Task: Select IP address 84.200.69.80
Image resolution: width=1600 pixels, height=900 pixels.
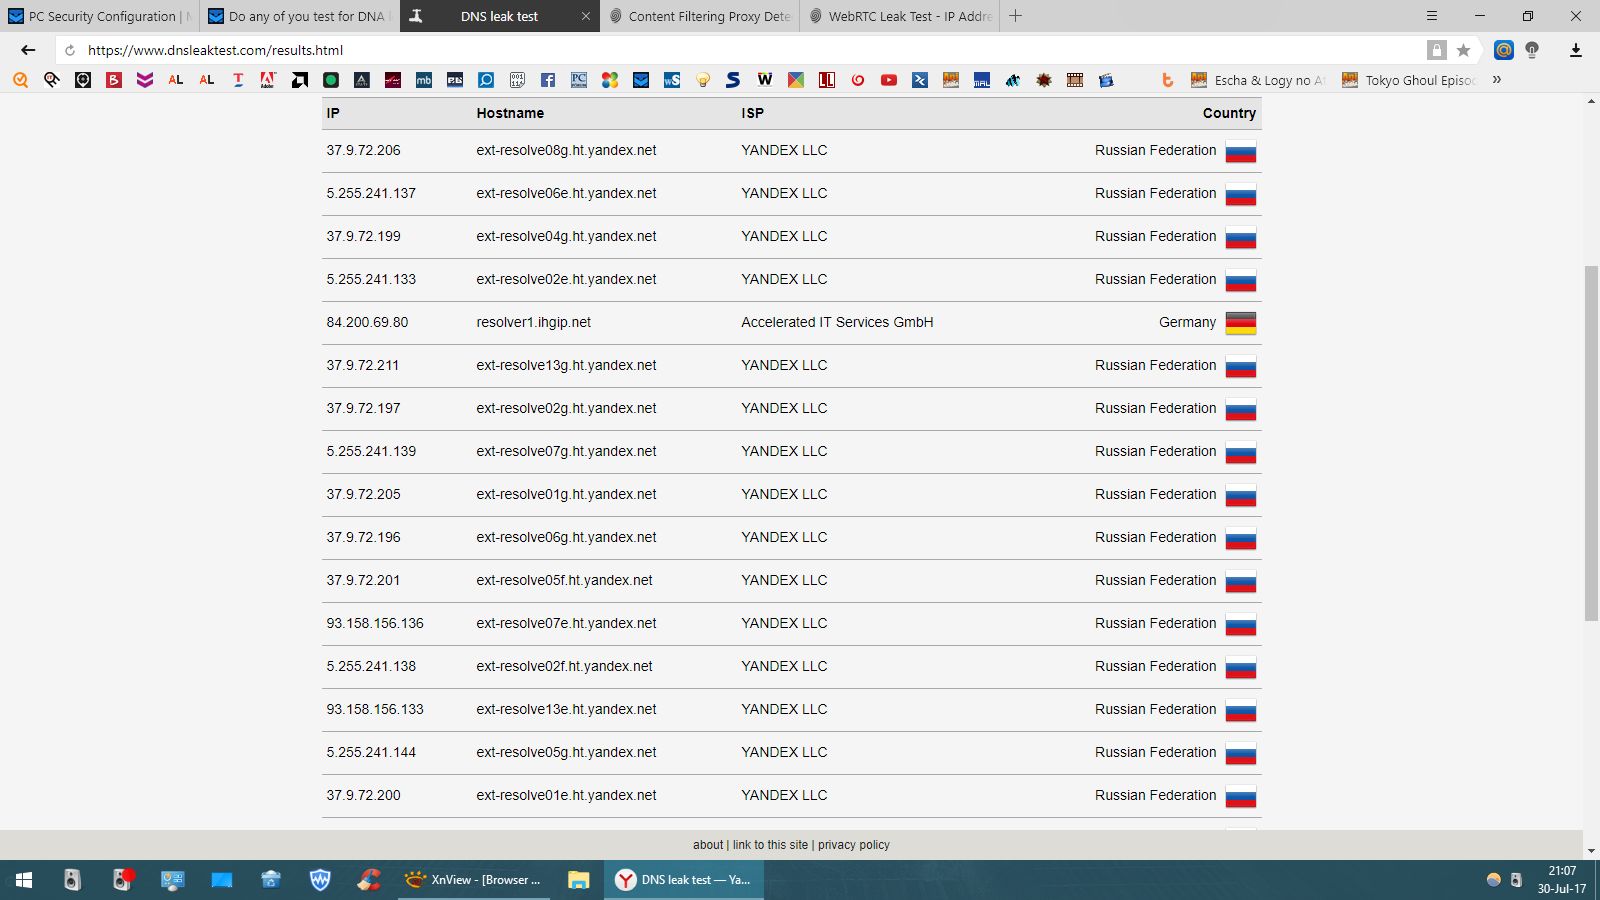Action: click(367, 322)
